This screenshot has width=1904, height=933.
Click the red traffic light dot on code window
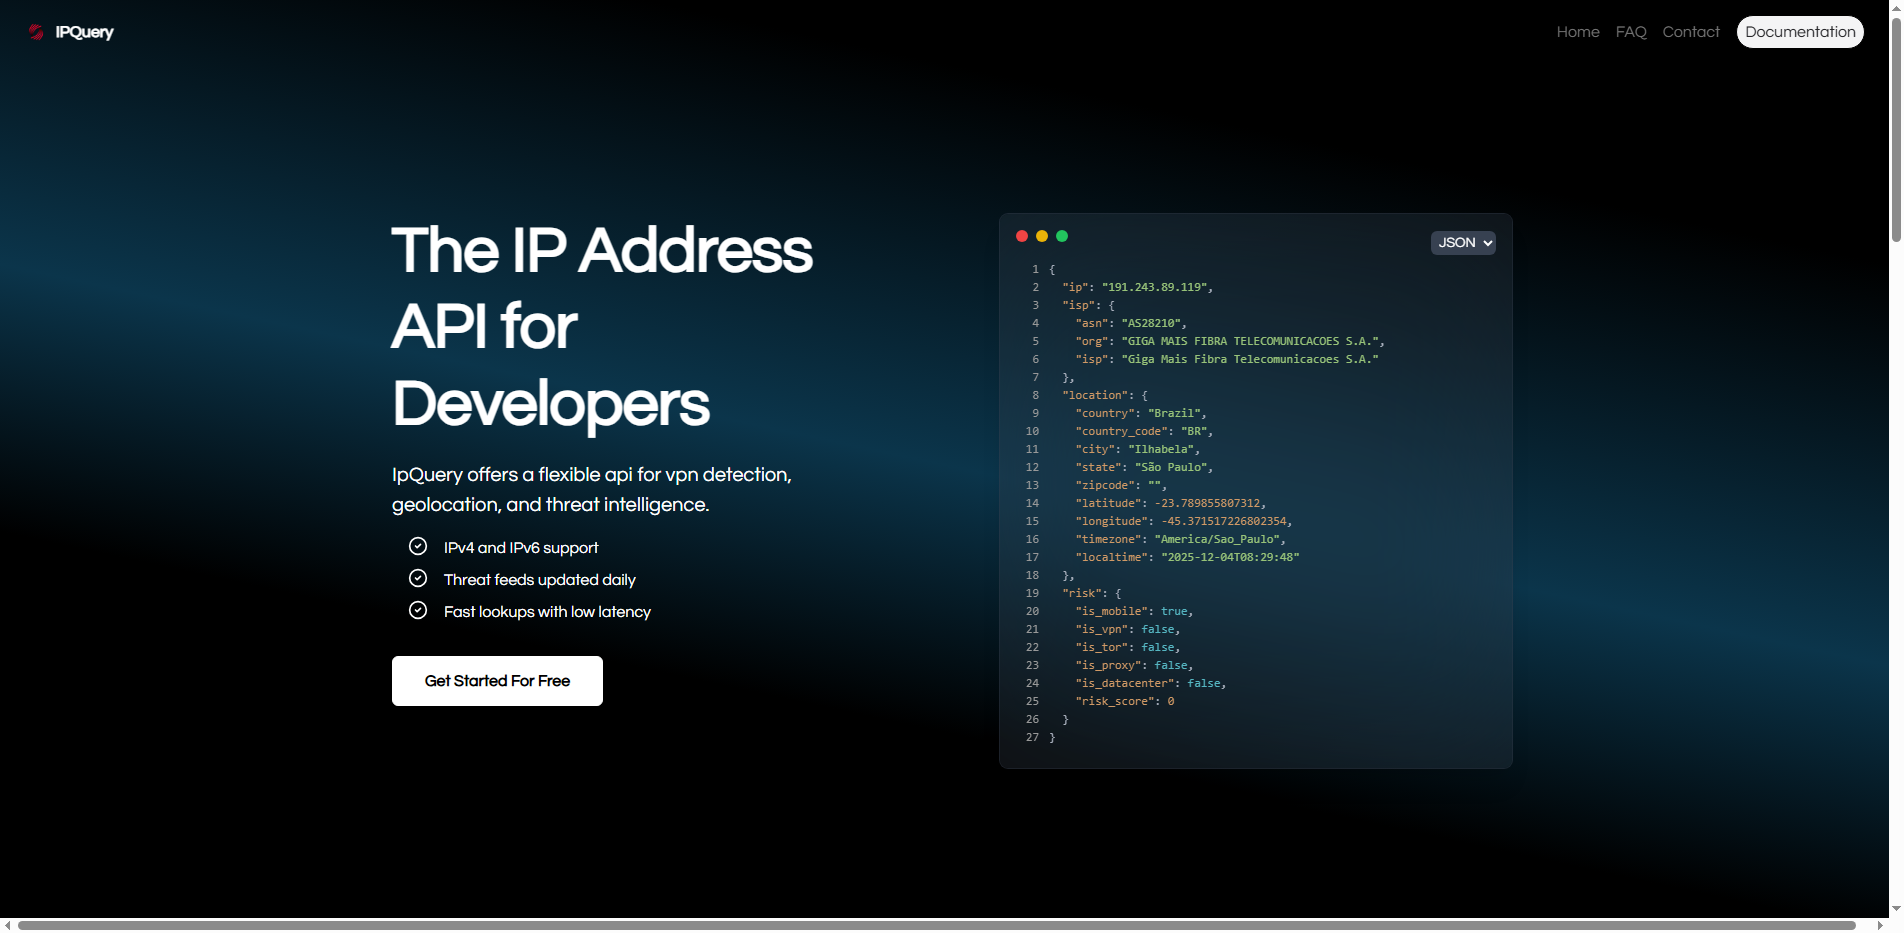(1022, 236)
